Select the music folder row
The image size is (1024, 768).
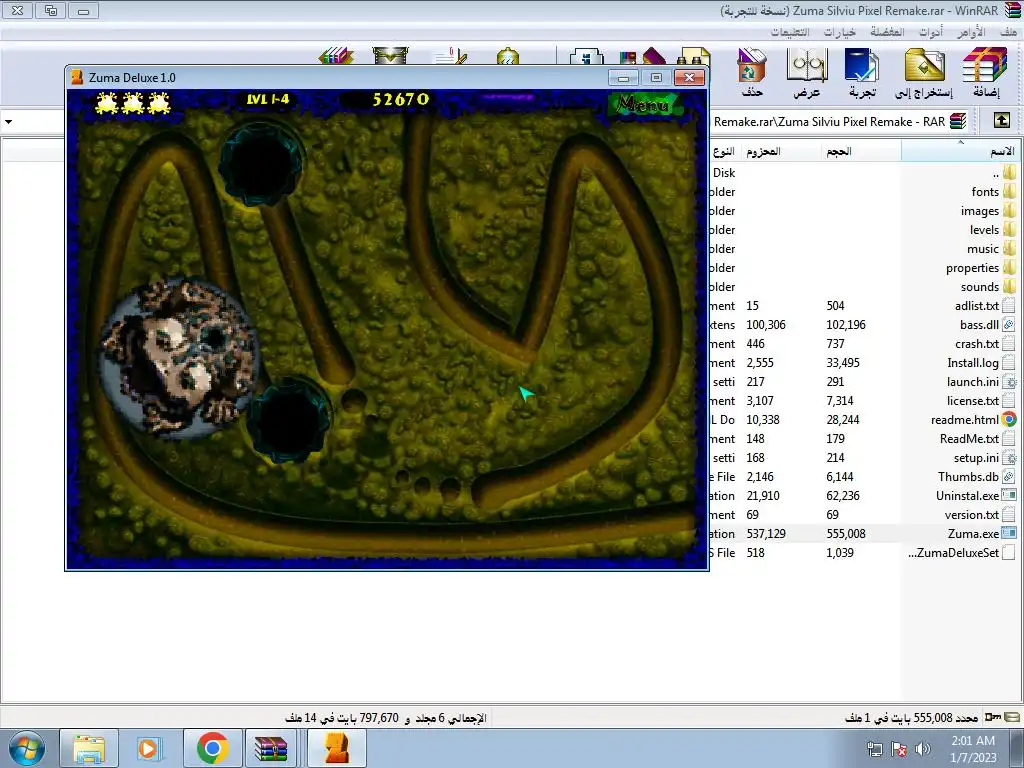tap(865, 248)
